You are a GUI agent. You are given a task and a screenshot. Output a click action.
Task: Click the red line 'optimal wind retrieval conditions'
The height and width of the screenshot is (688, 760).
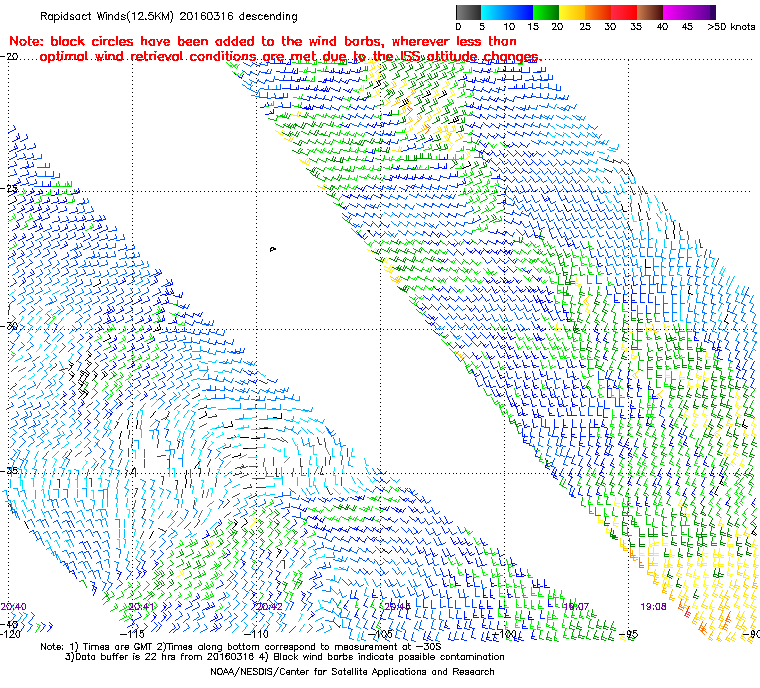point(148,57)
